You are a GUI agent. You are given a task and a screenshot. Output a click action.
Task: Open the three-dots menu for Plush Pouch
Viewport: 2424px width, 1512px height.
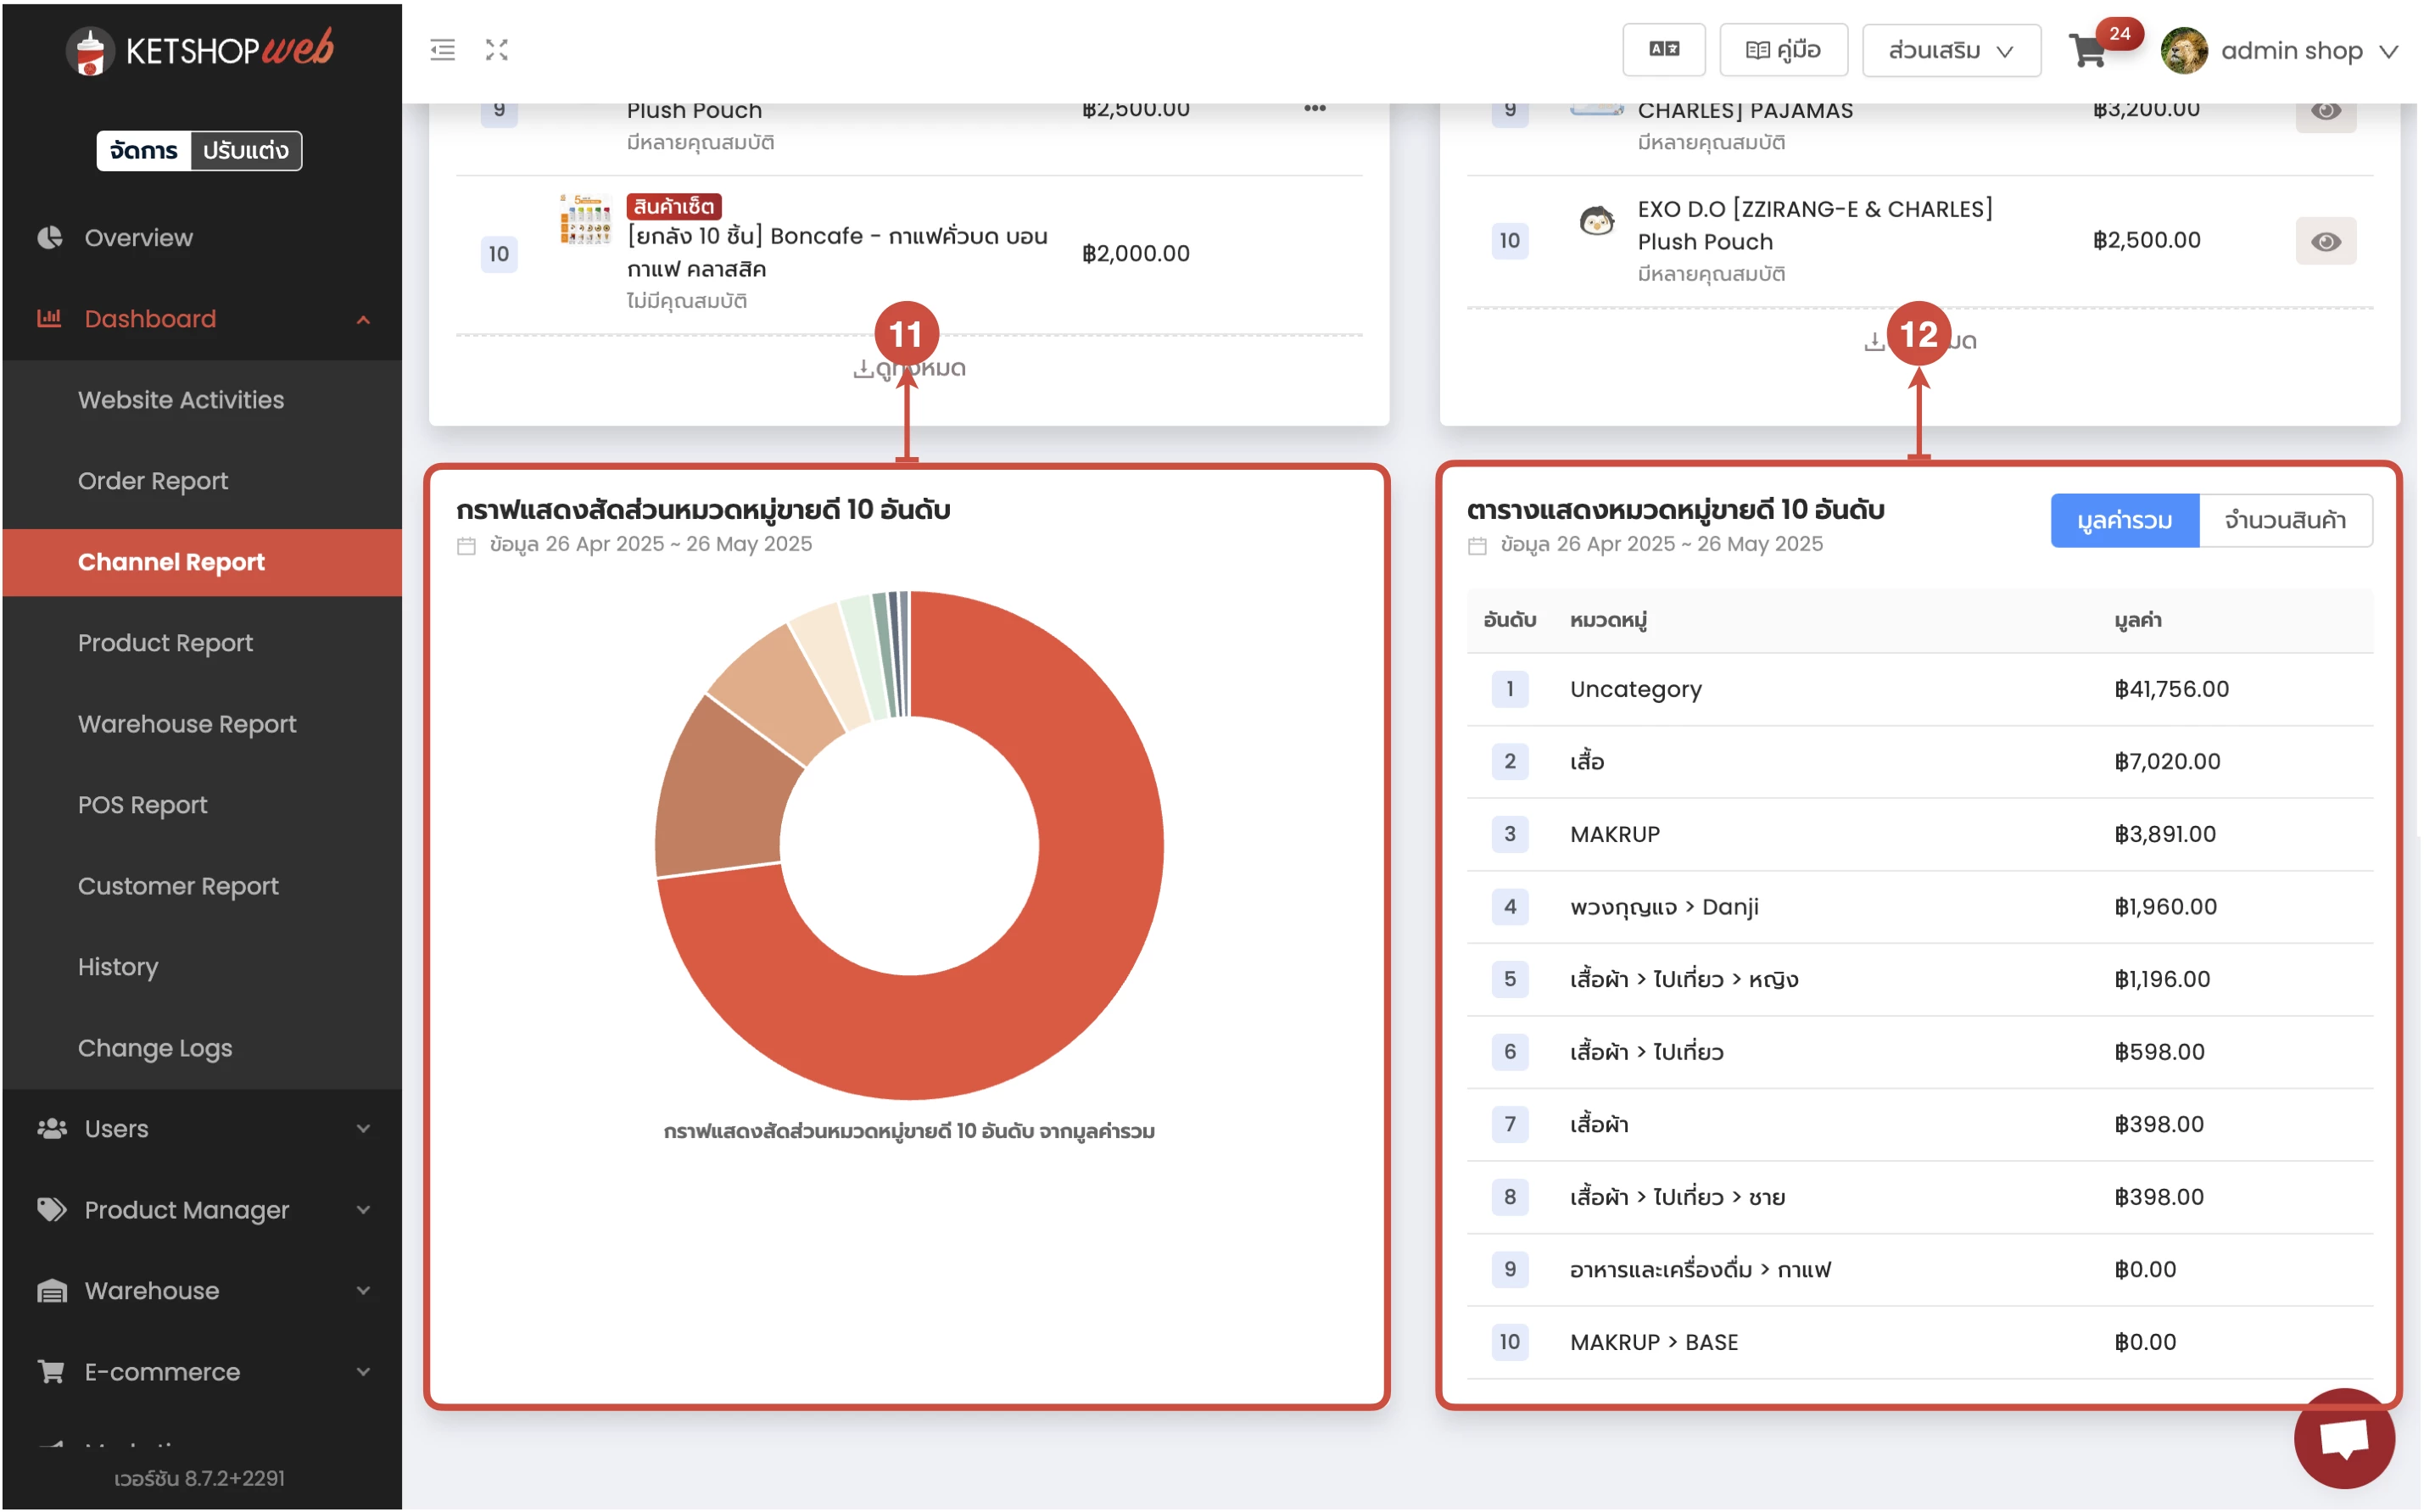pos(1315,108)
